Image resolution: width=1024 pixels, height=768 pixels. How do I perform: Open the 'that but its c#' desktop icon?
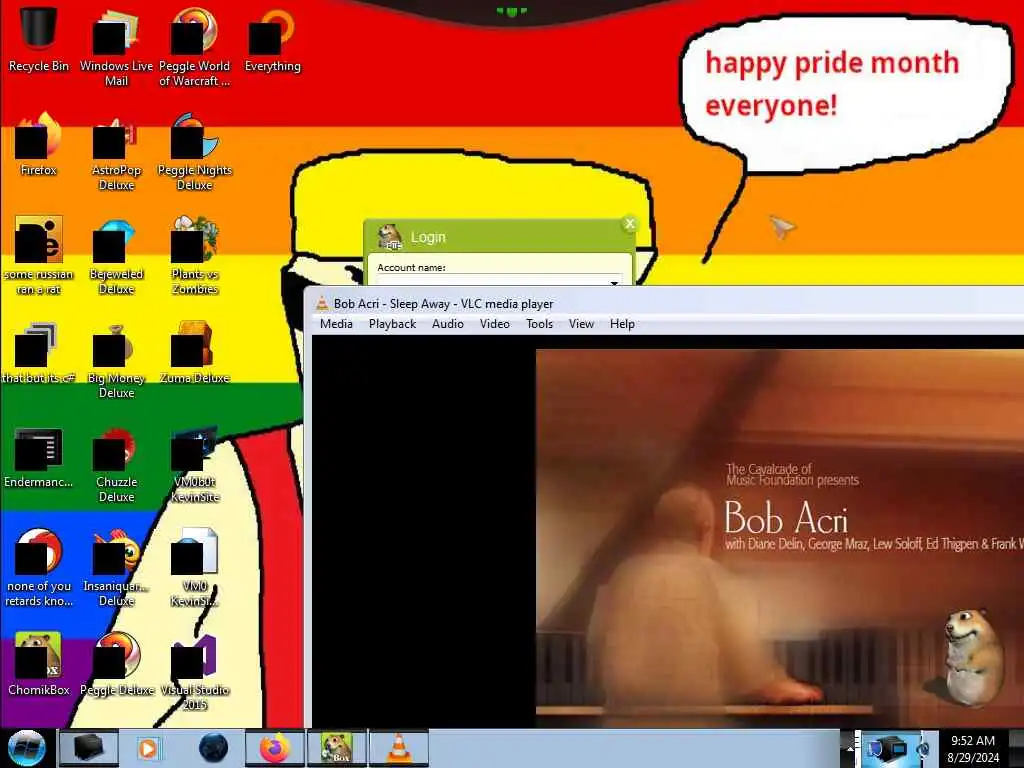tap(38, 353)
